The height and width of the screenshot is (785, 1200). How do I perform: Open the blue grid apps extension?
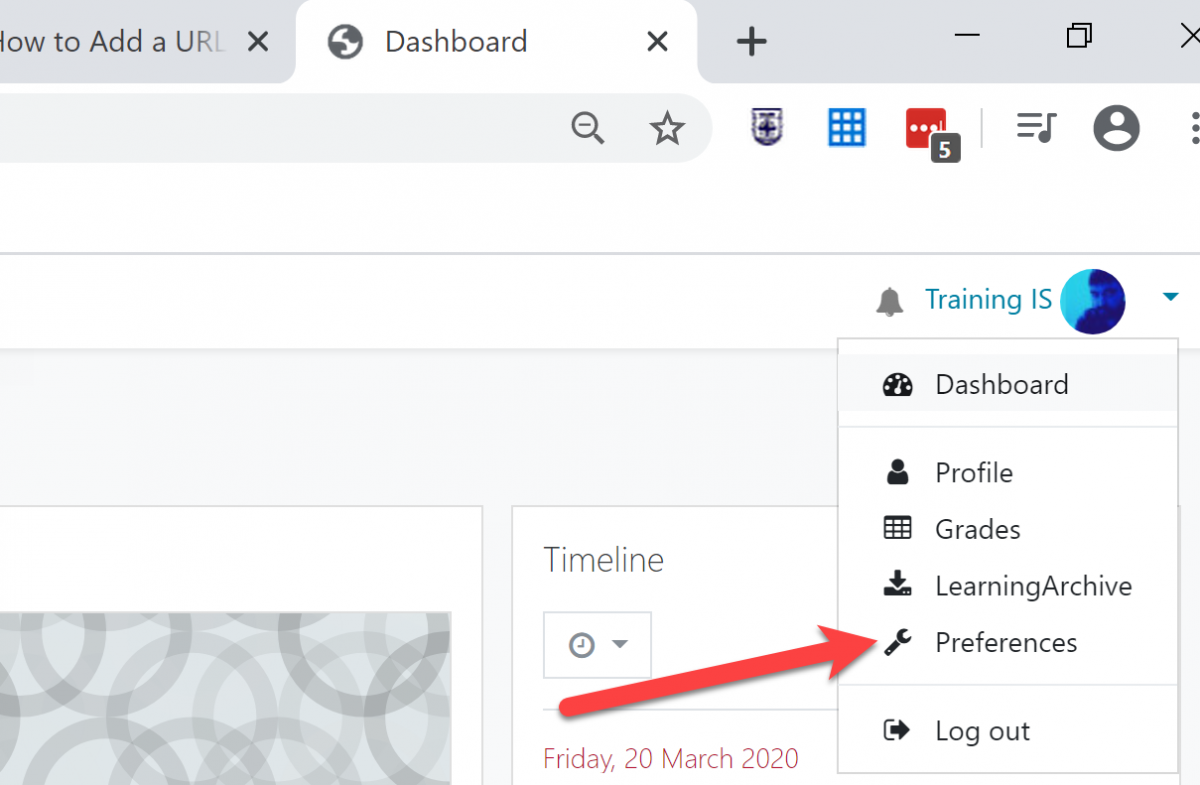[847, 127]
